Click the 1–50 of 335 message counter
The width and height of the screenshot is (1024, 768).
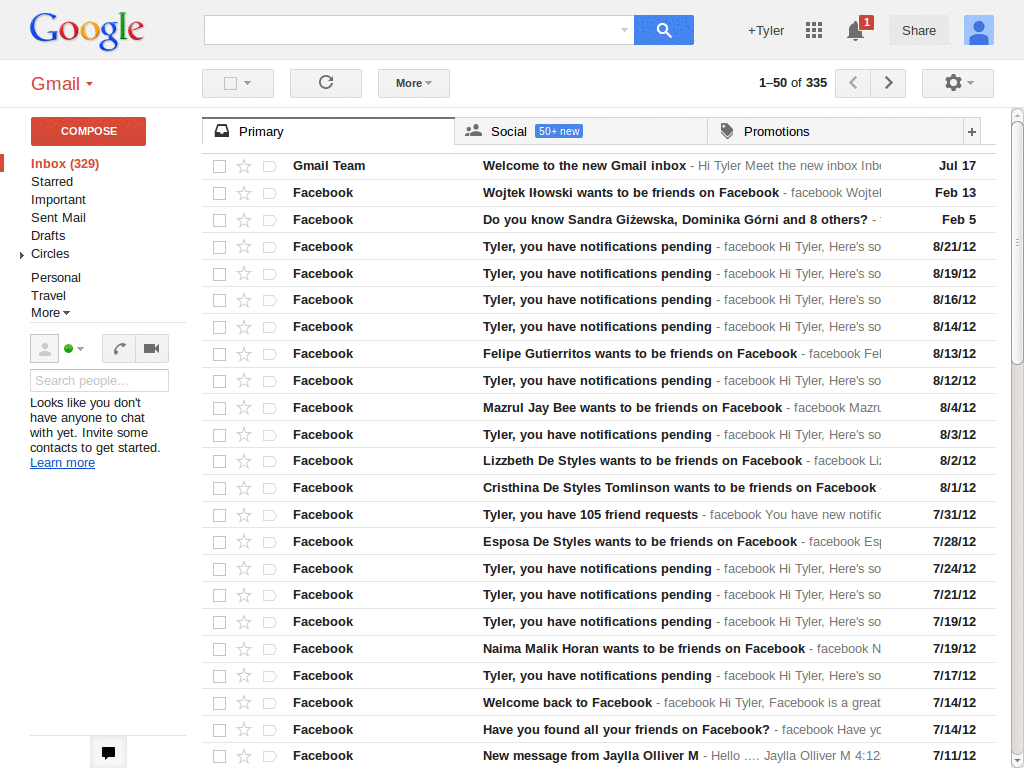point(793,83)
